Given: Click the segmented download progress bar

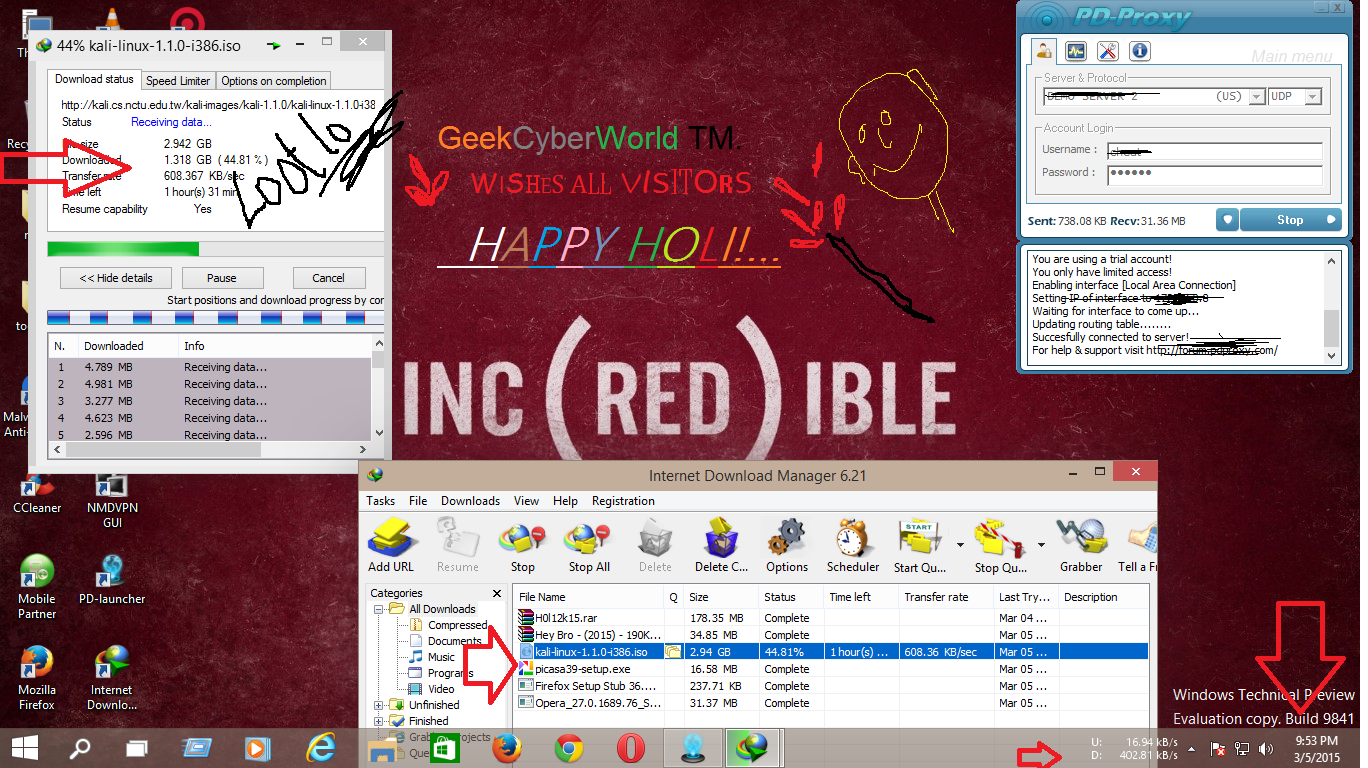Looking at the screenshot, I should pyautogui.click(x=215, y=317).
